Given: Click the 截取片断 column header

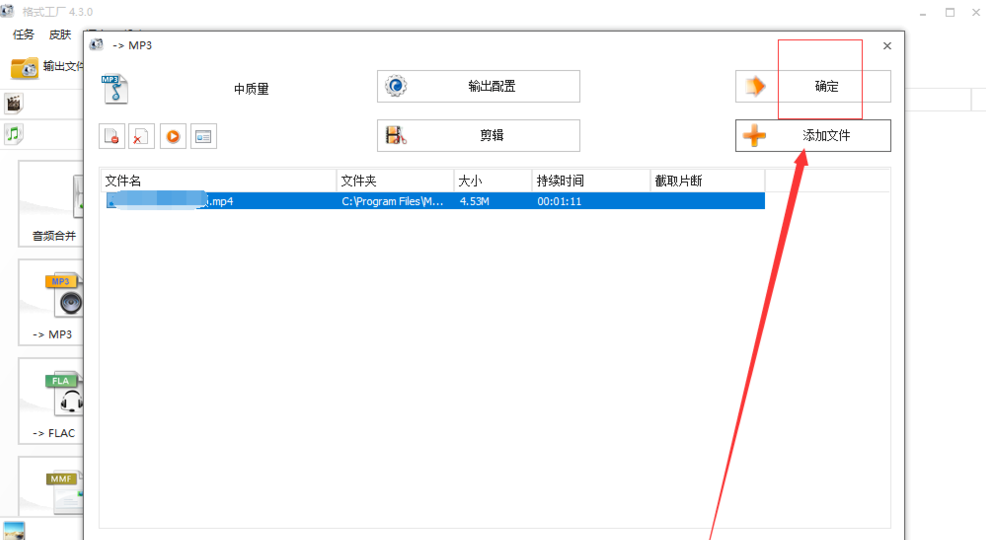Looking at the screenshot, I should pos(707,181).
